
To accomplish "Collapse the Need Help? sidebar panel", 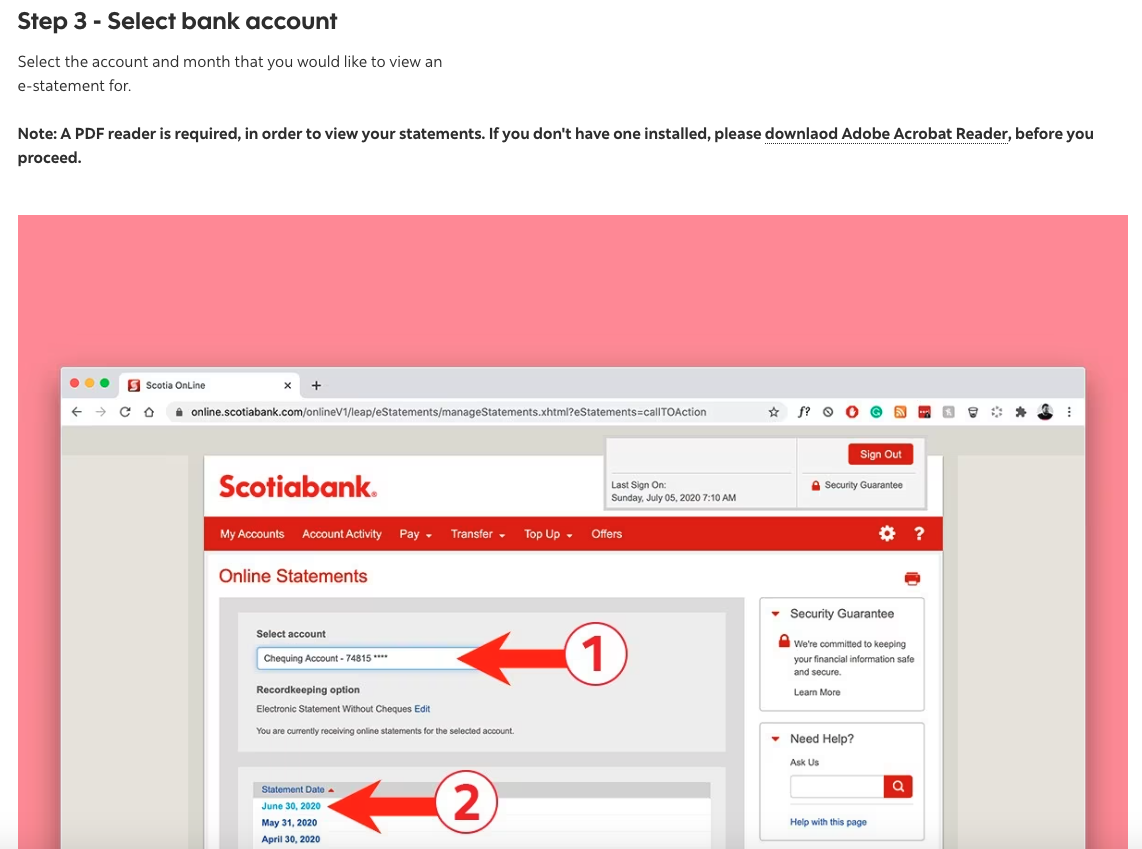I will (x=776, y=739).
